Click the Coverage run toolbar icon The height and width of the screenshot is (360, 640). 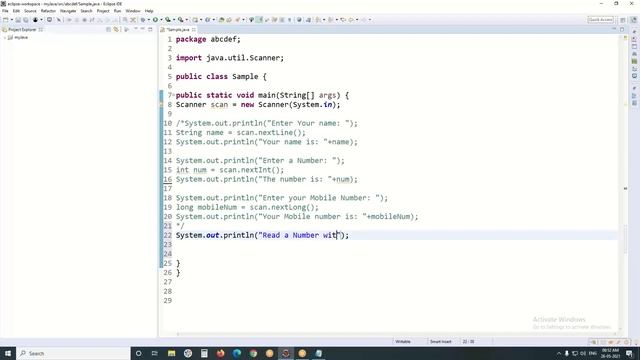coord(168,20)
